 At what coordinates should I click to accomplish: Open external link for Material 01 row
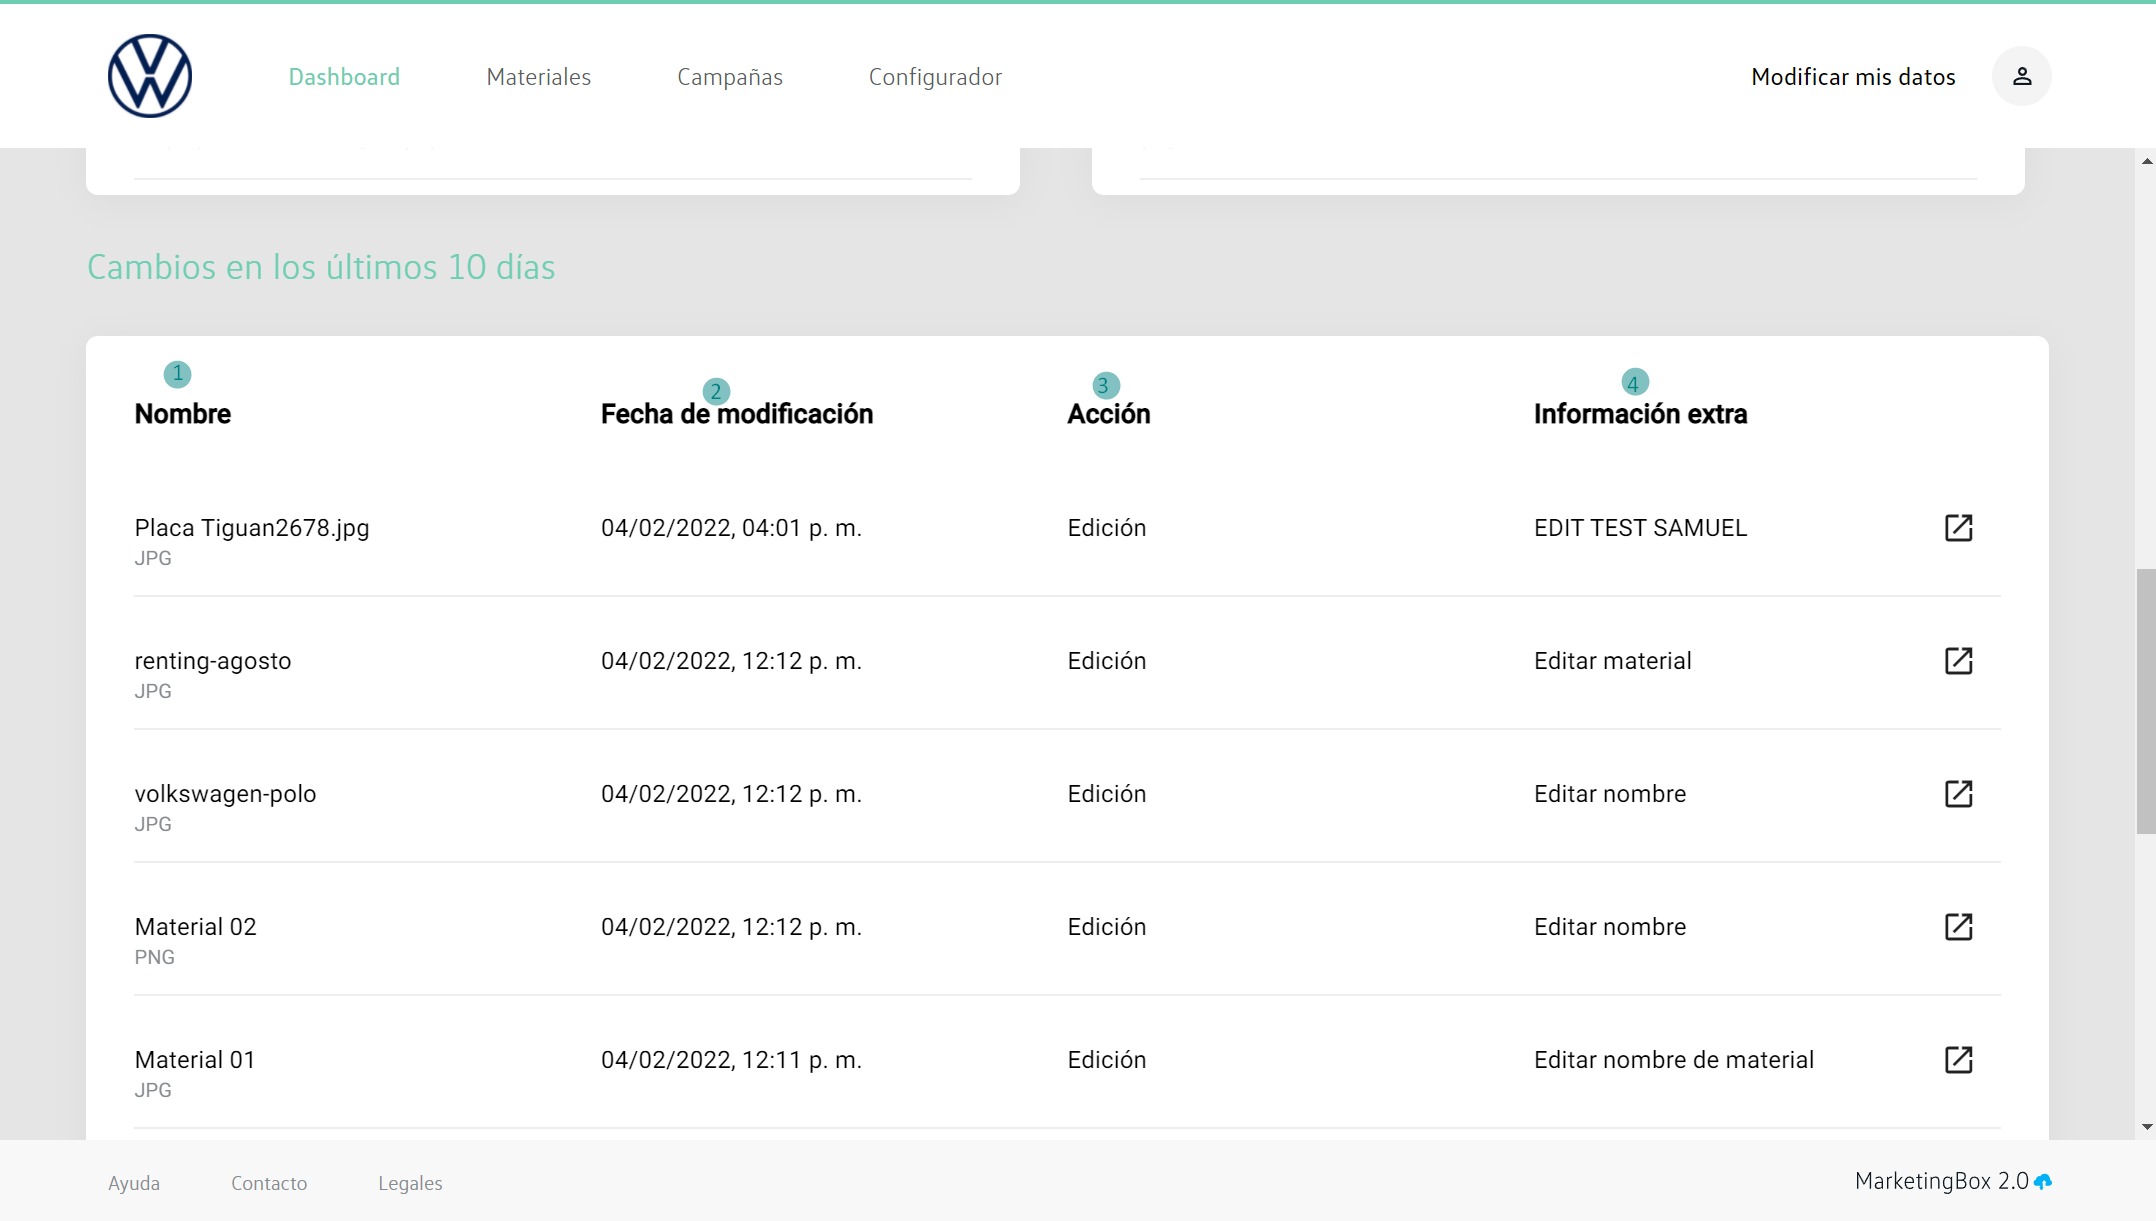pos(1958,1060)
